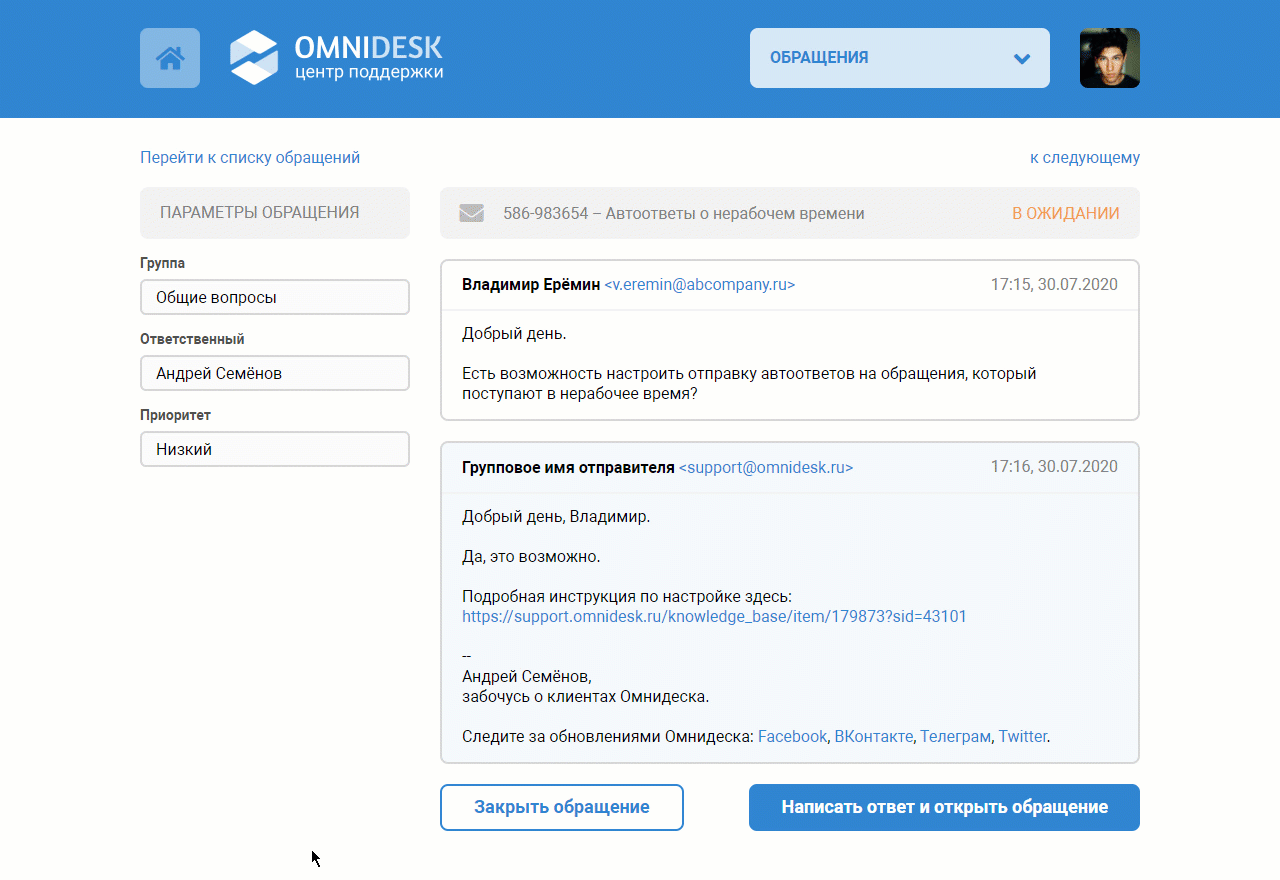Open the Ответственный dropdown with Андрей Семёнов
1280x880 pixels.
point(274,372)
